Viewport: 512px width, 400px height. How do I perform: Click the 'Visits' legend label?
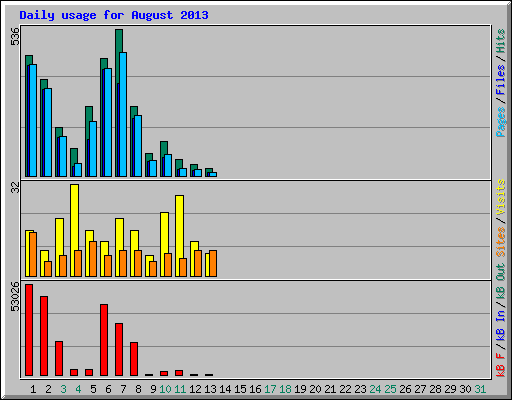500,197
